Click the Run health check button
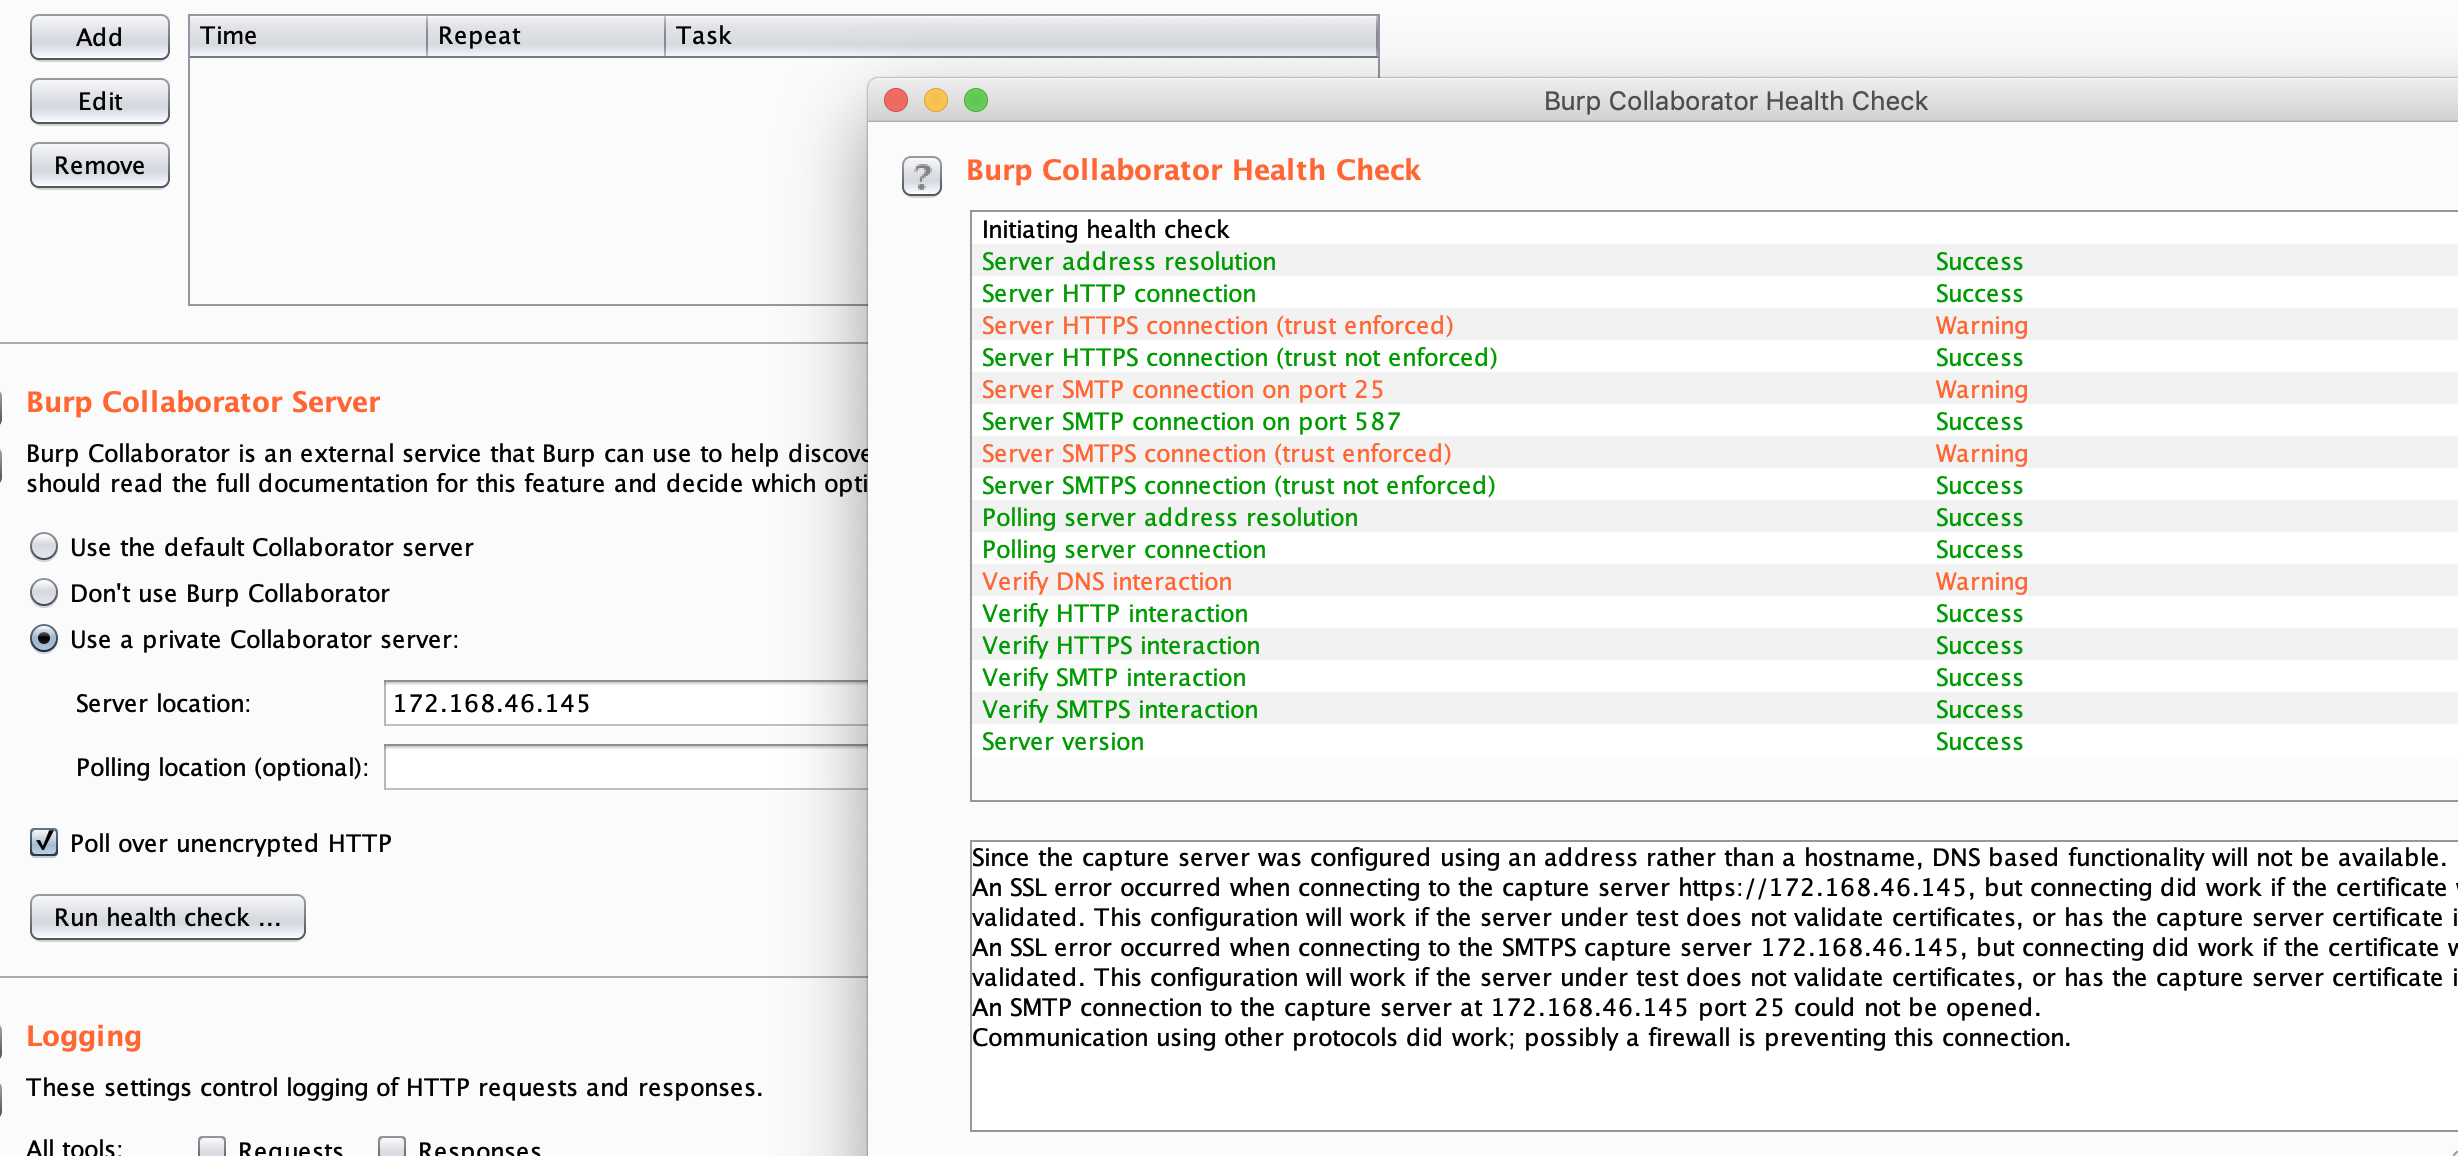The image size is (2458, 1156). (168, 917)
